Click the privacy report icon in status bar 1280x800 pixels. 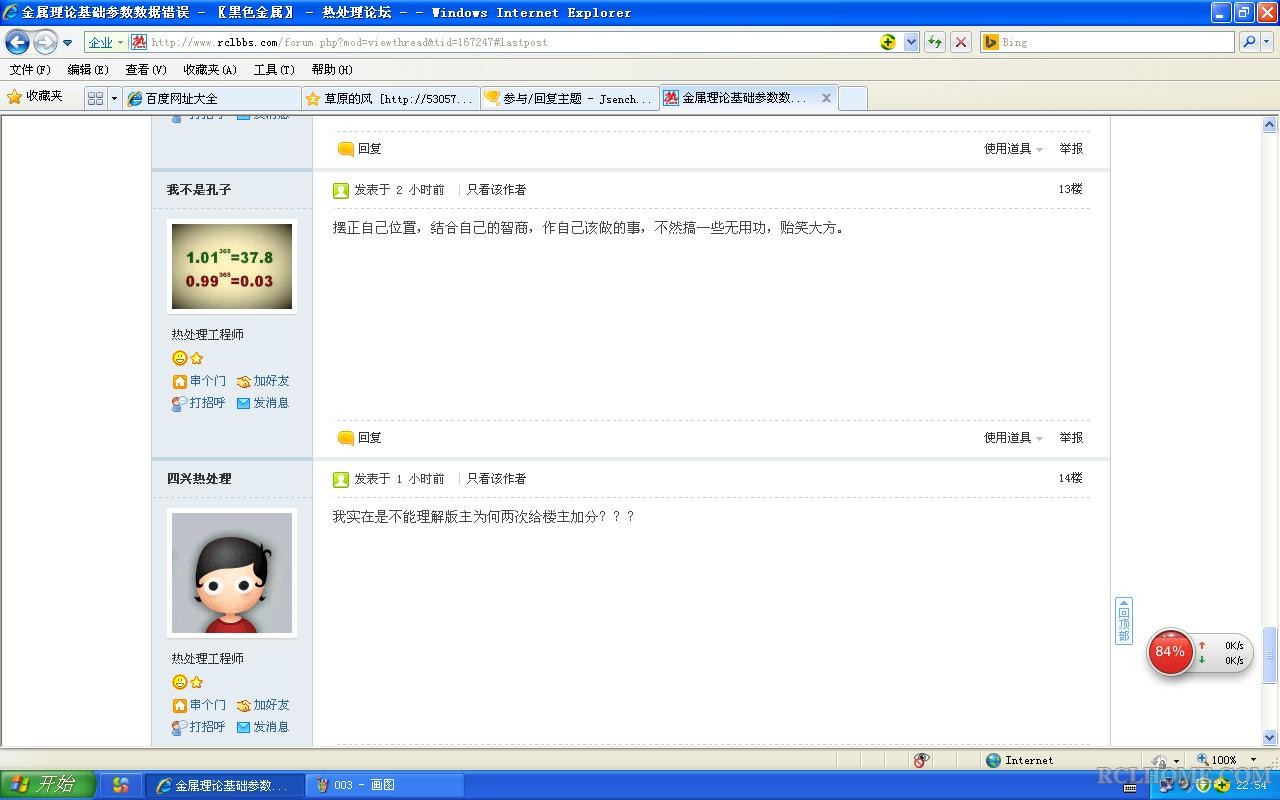click(x=921, y=760)
